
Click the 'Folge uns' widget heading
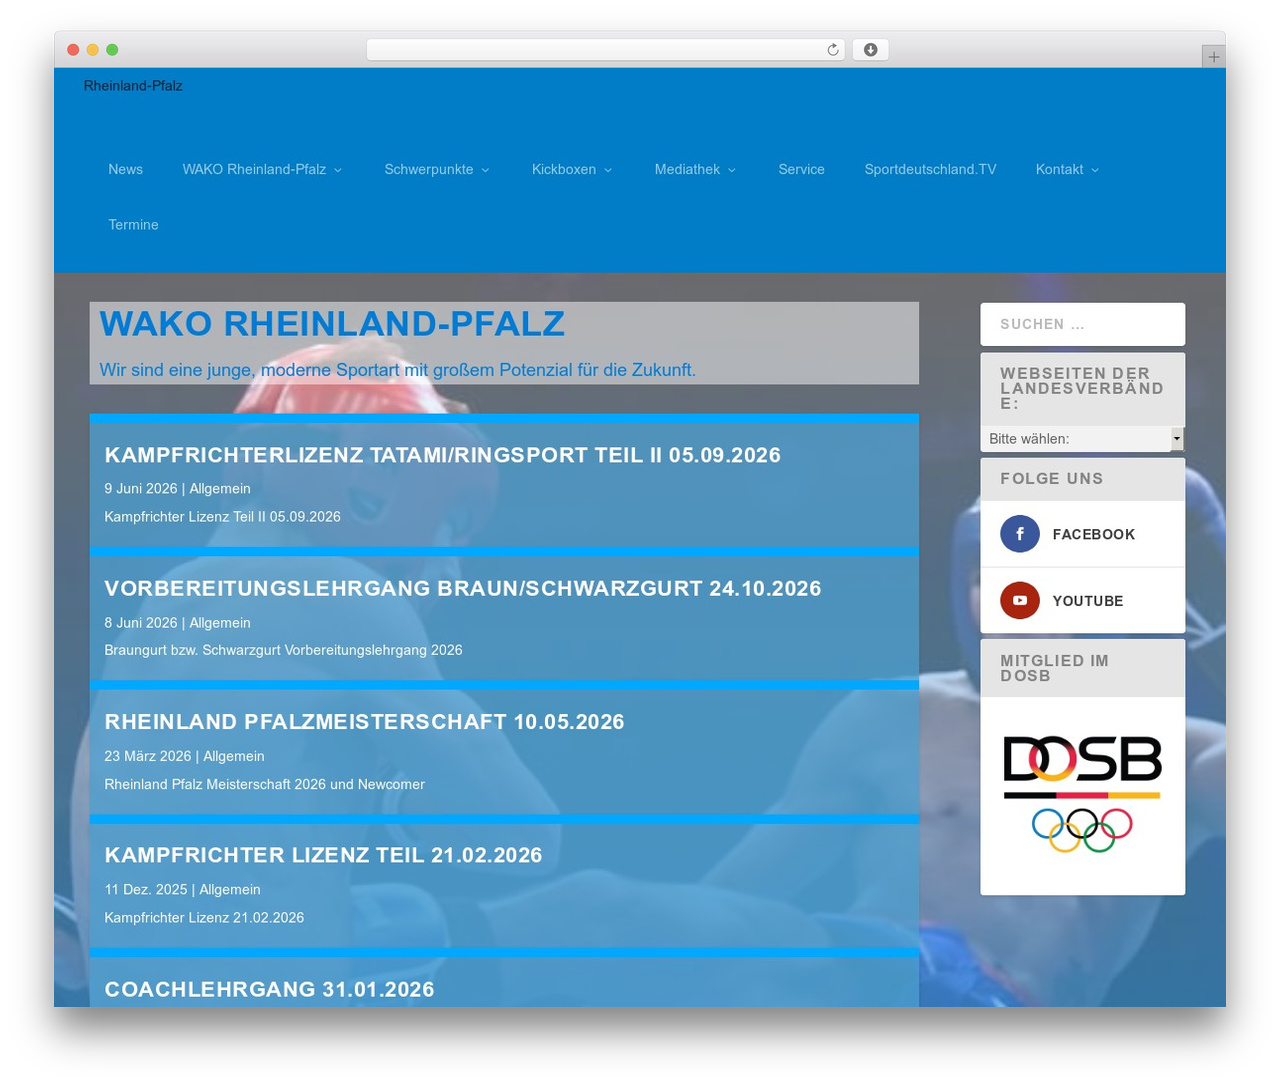point(1052,479)
